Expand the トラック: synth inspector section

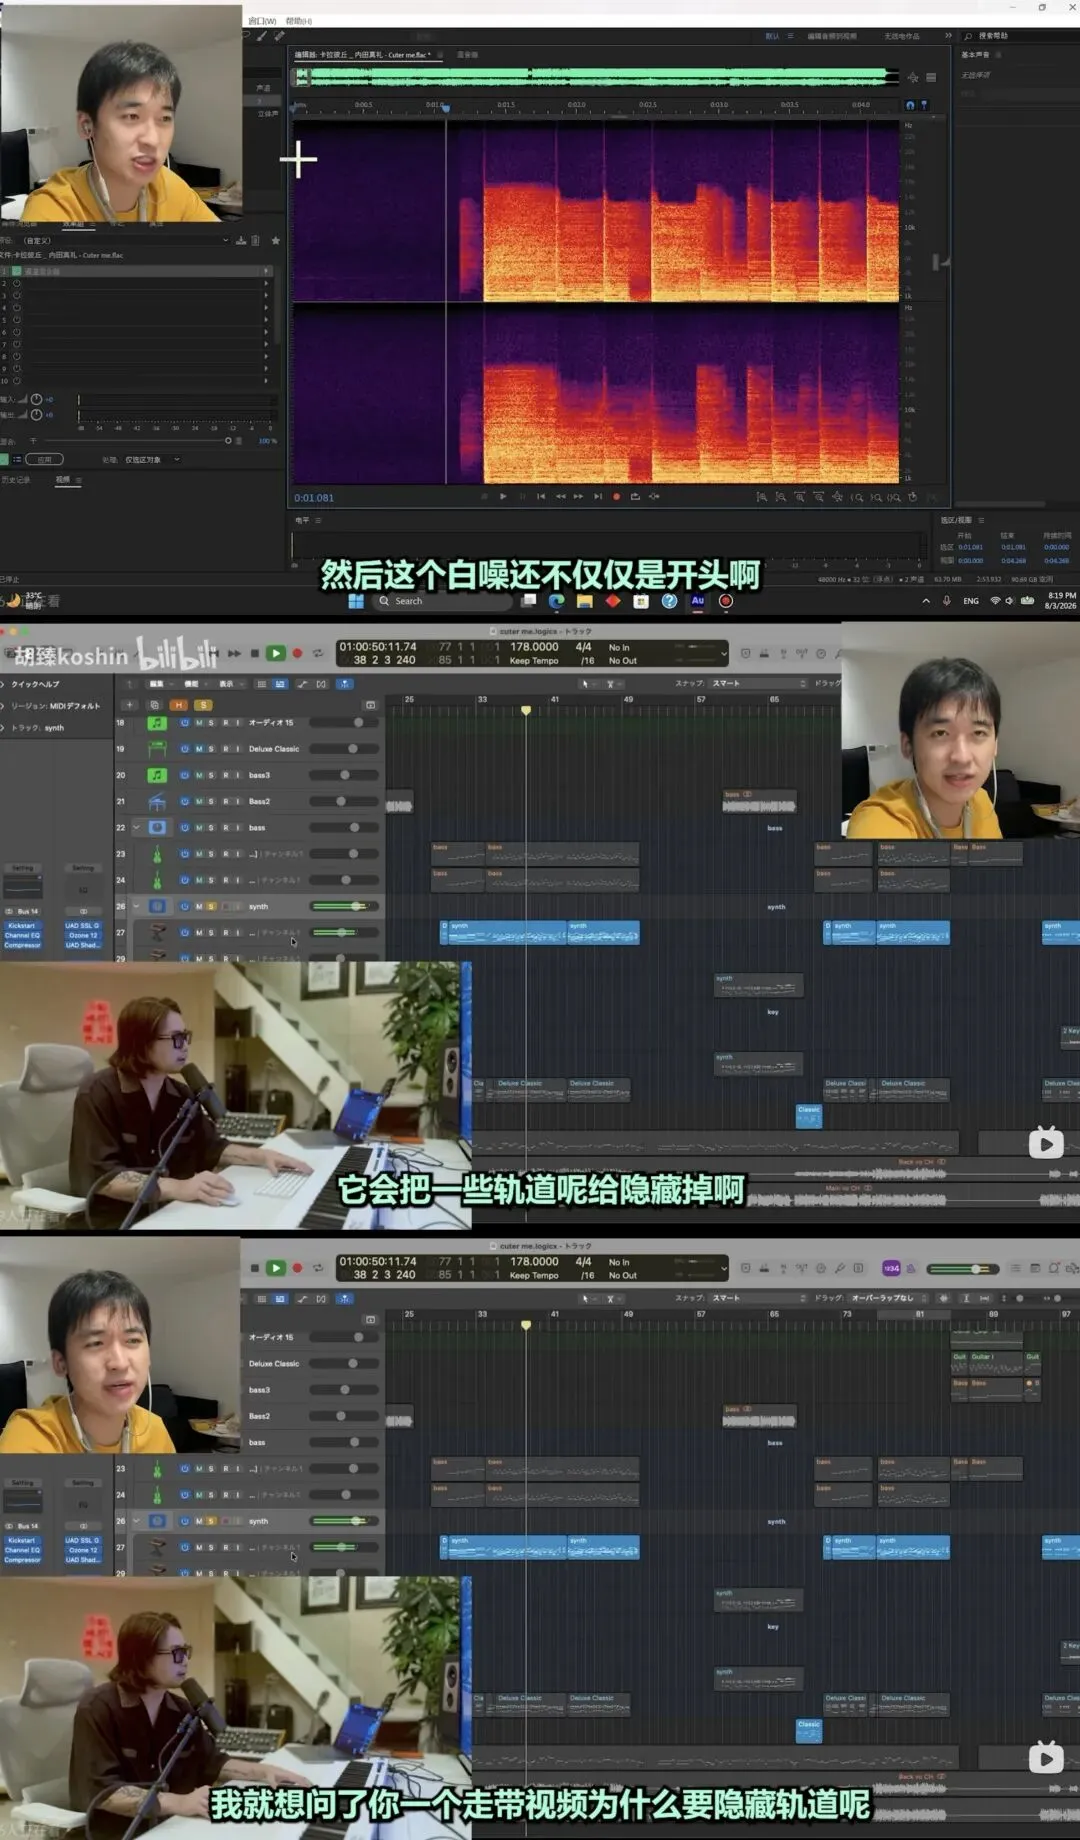coord(4,728)
